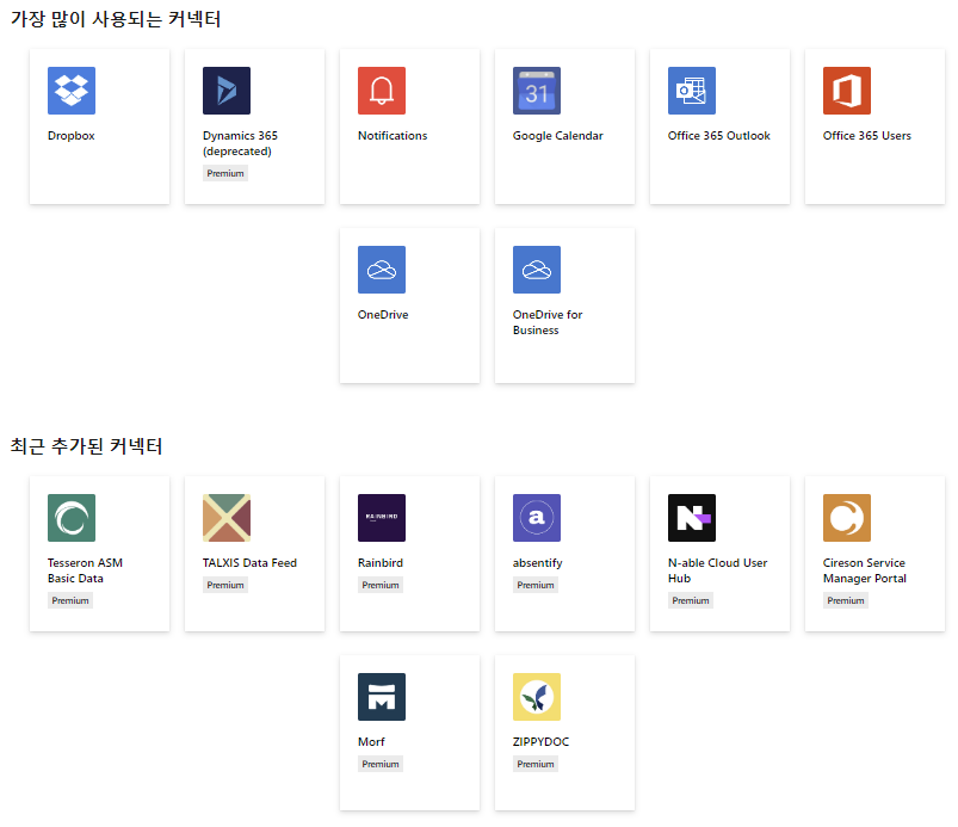This screenshot has height=827, width=958.
Task: Click the Premium badge on Tesseron ASM card
Action: click(70, 600)
